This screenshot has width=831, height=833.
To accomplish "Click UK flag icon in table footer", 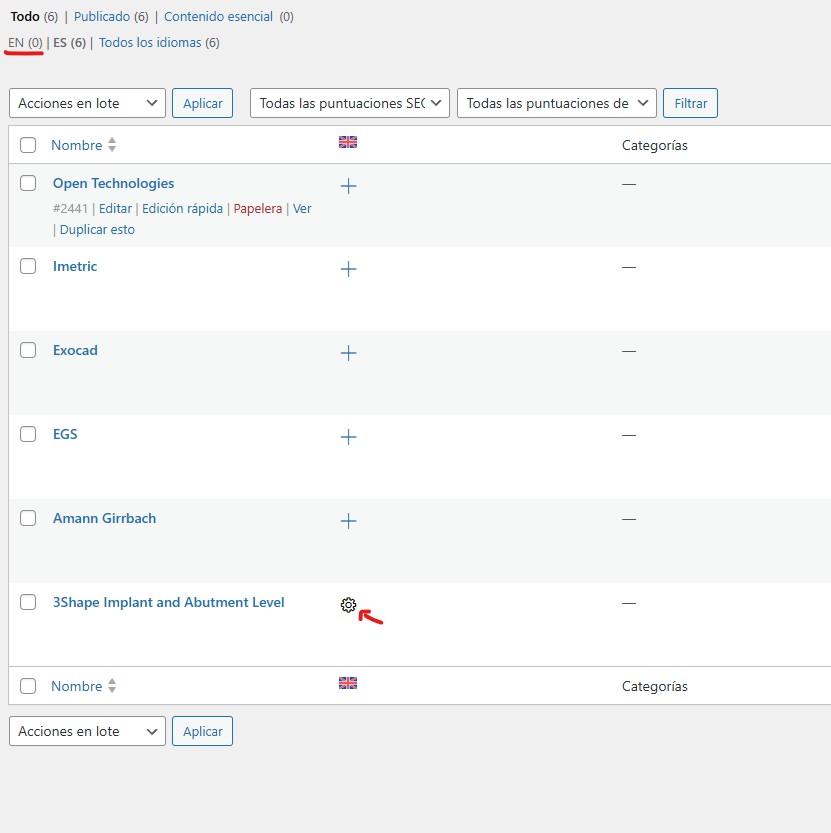I will [x=348, y=684].
